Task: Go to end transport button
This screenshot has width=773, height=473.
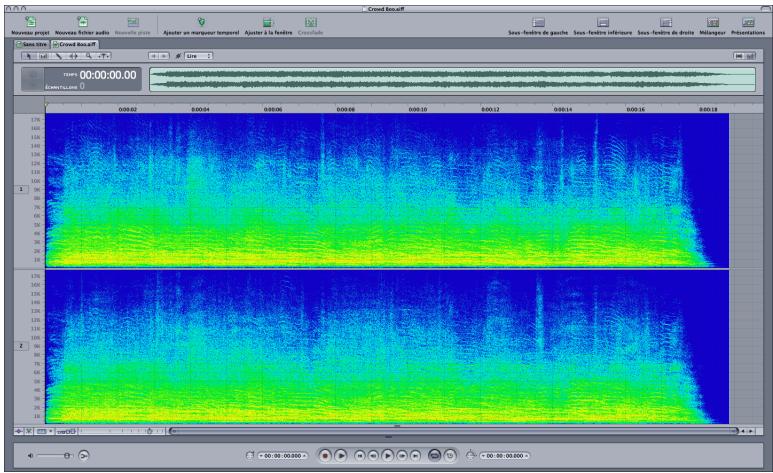Action: (416, 456)
